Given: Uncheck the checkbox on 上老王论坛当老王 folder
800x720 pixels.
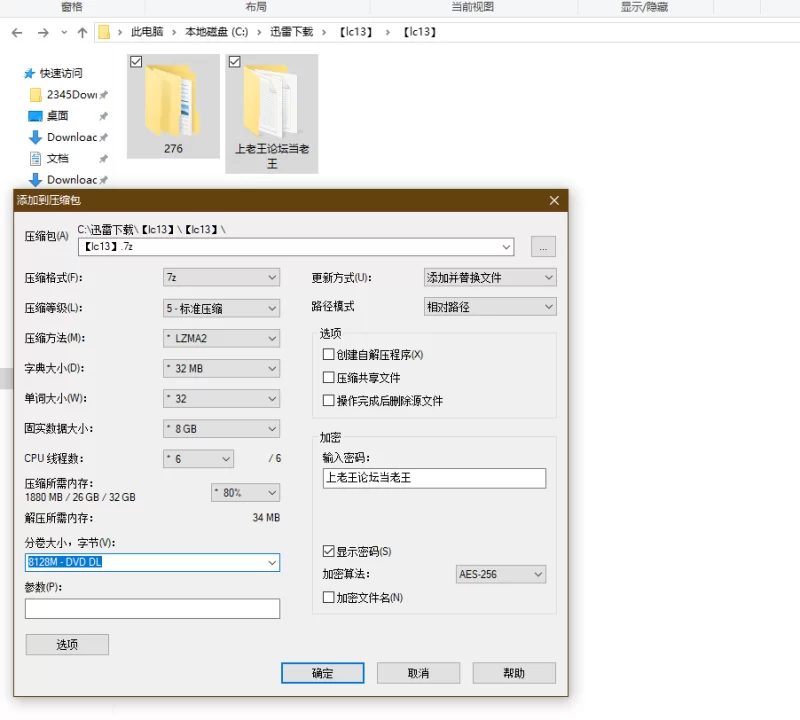Looking at the screenshot, I should [234, 62].
